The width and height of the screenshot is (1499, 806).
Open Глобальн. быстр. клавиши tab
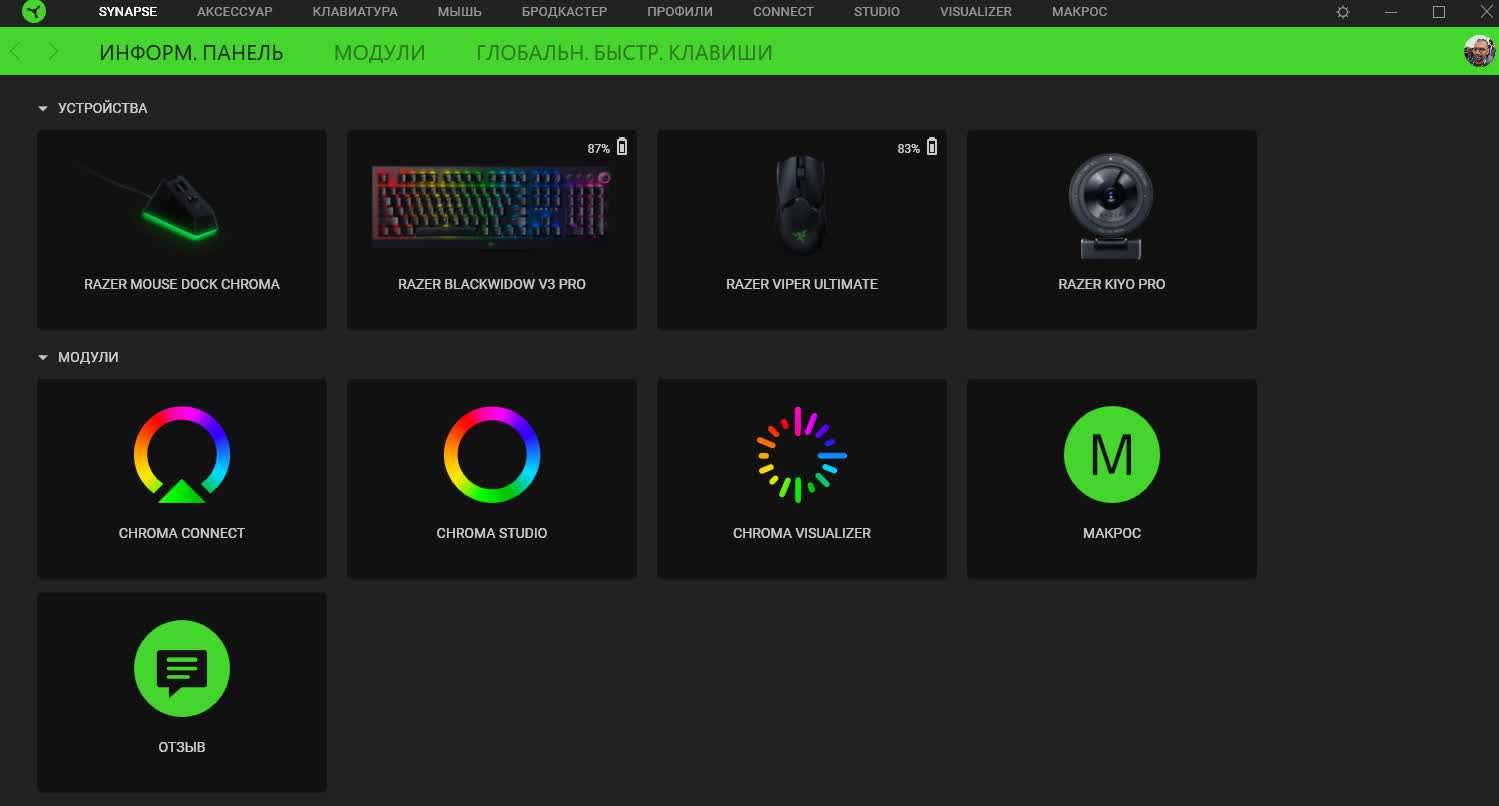[624, 53]
